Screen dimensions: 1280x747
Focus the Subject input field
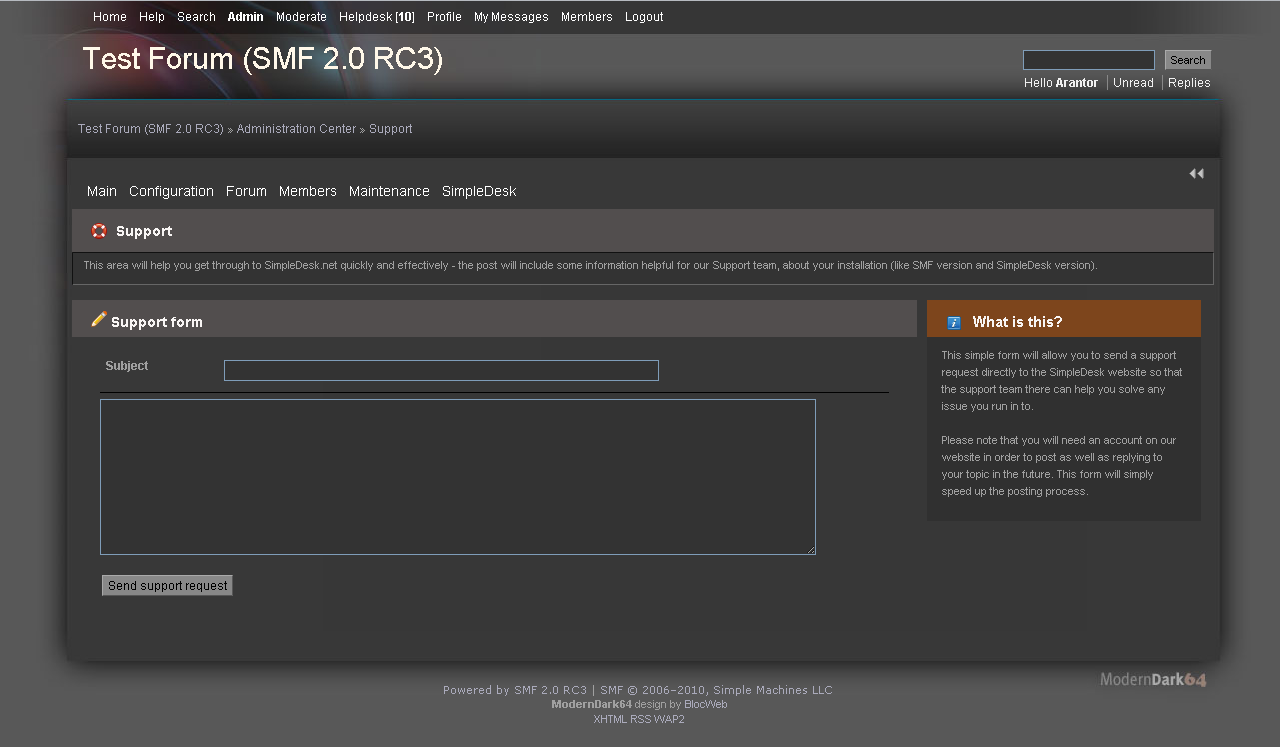(x=441, y=371)
